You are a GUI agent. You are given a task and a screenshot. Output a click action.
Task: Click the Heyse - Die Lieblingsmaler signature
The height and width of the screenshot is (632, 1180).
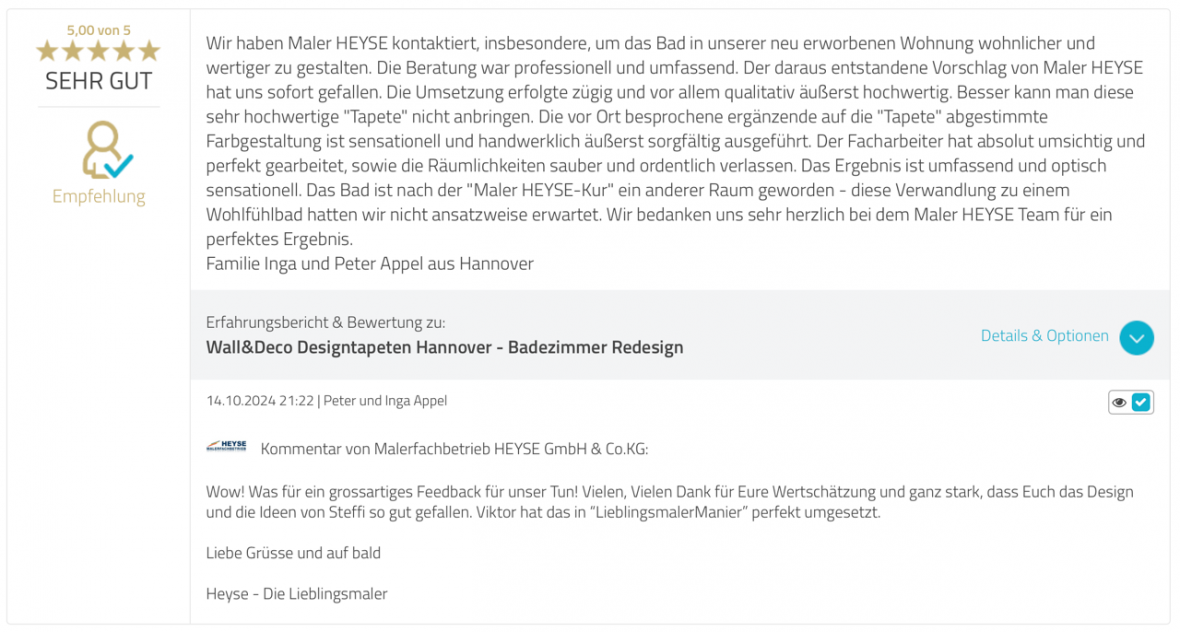(297, 593)
